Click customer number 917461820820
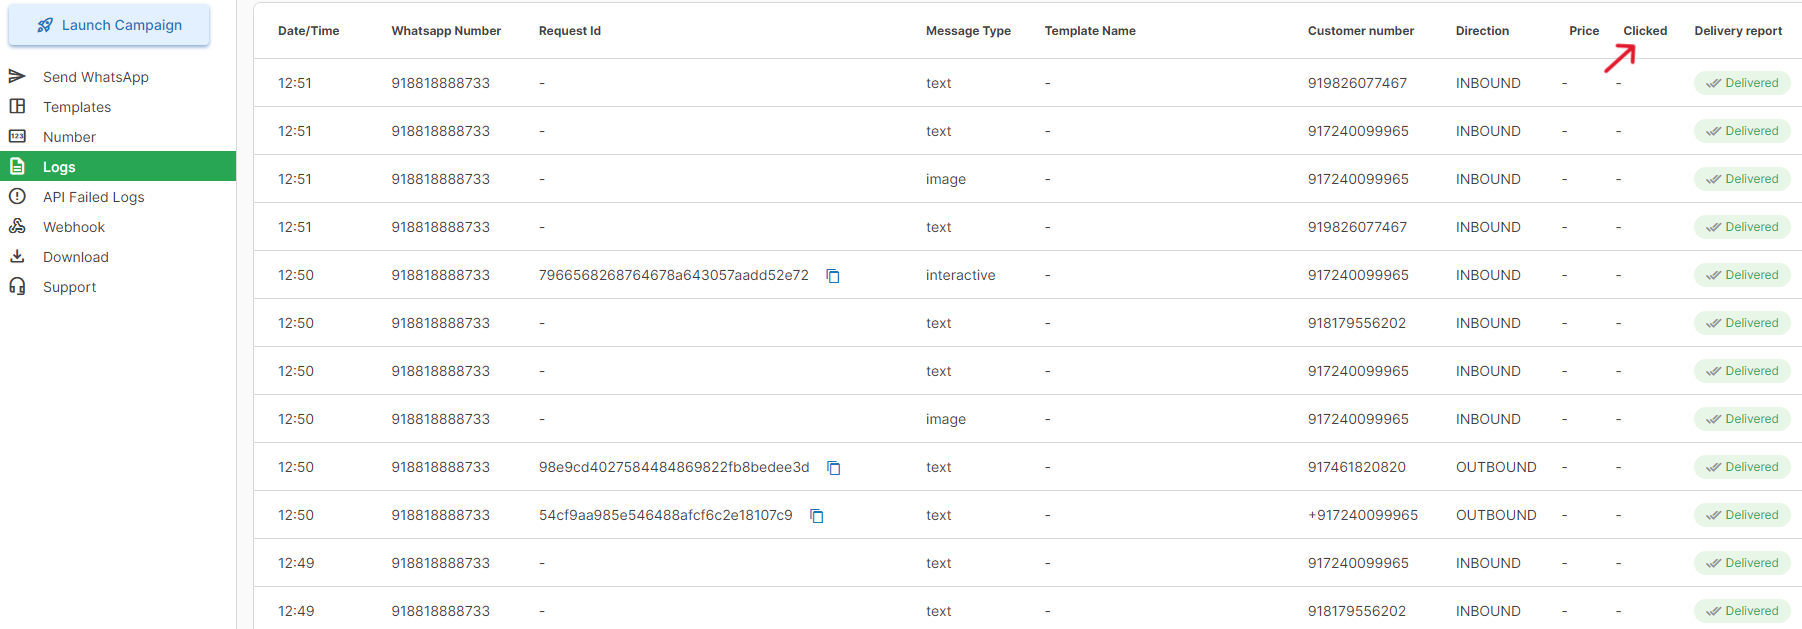This screenshot has width=1802, height=629. click(x=1357, y=467)
